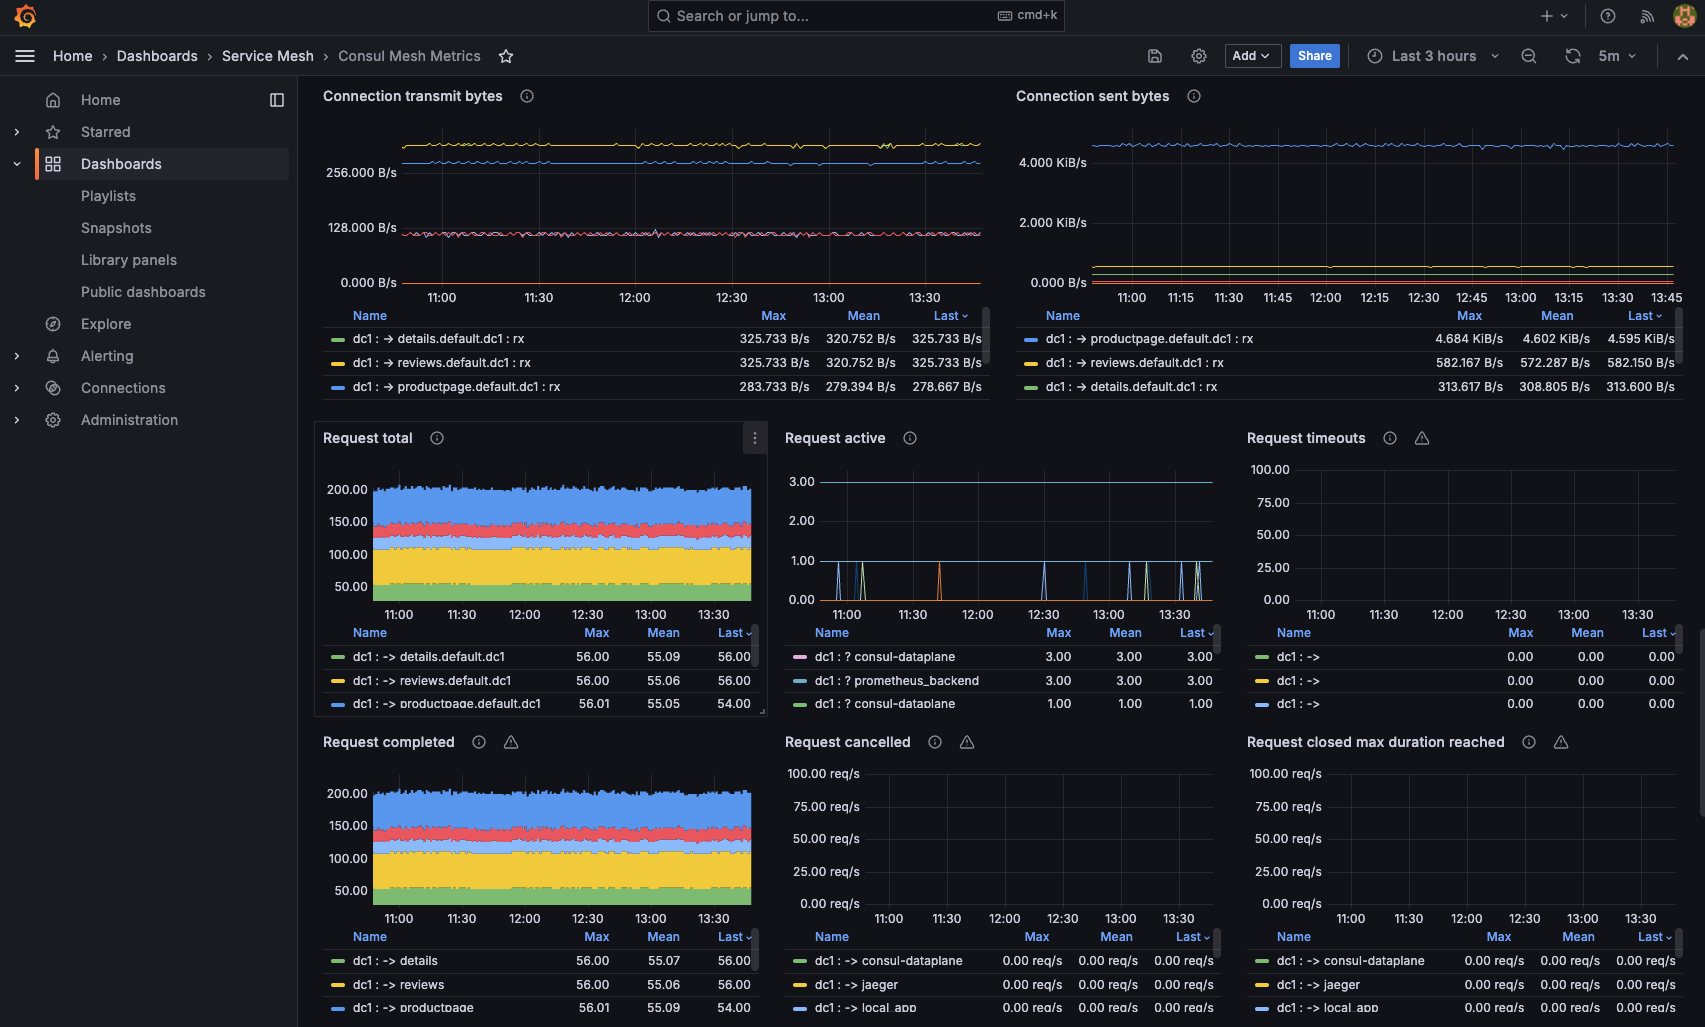Save the dashboard using the floppy disk icon

point(1155,56)
